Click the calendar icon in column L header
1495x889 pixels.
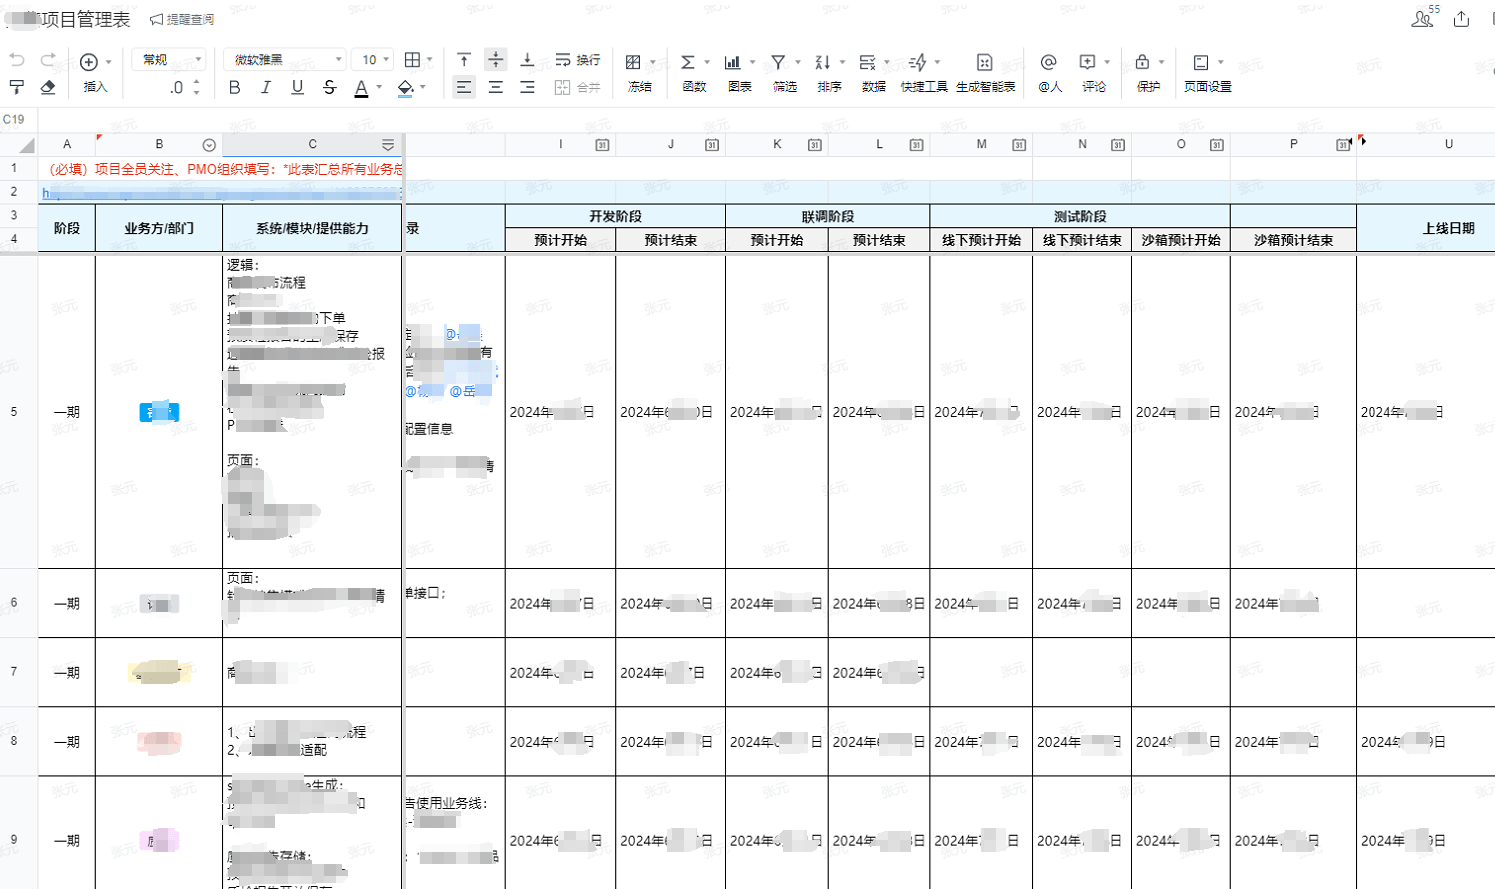tap(916, 145)
